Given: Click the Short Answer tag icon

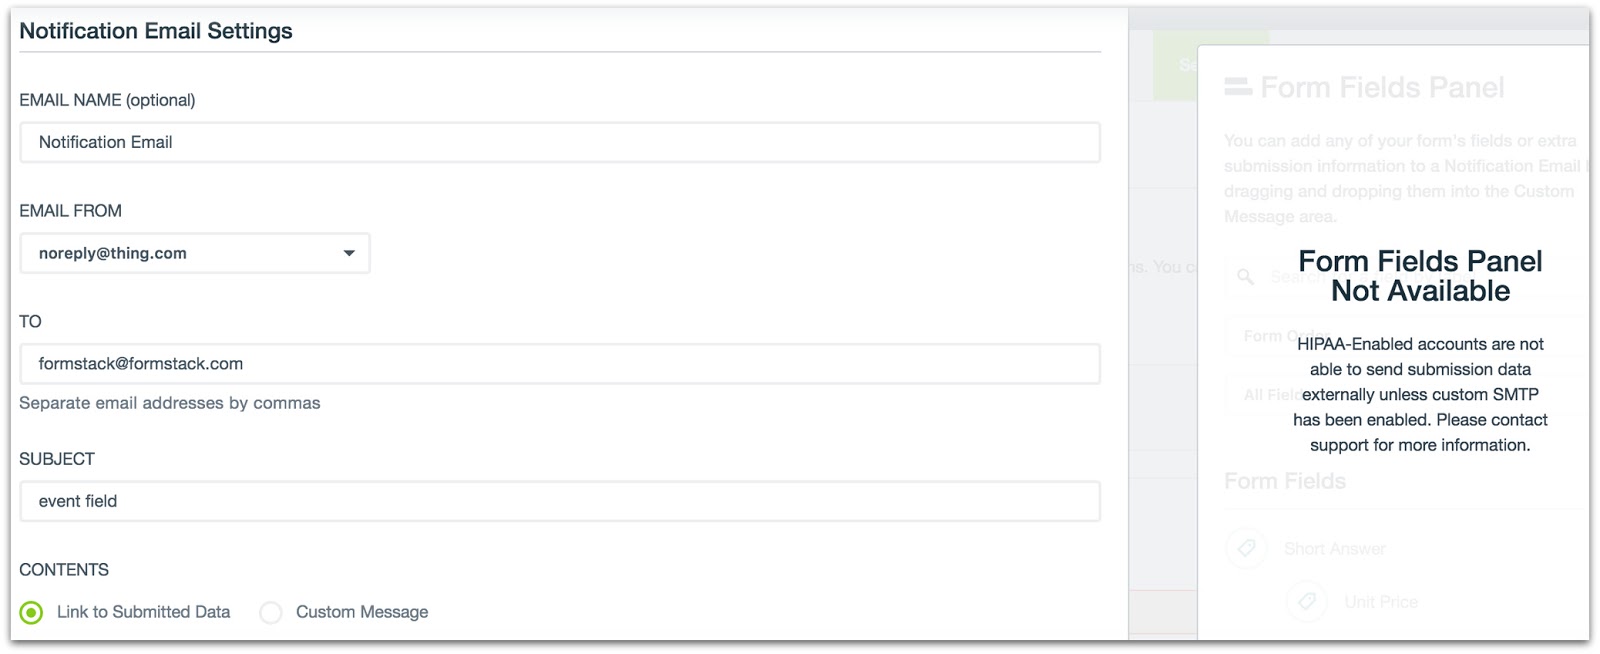Looking at the screenshot, I should [1246, 548].
